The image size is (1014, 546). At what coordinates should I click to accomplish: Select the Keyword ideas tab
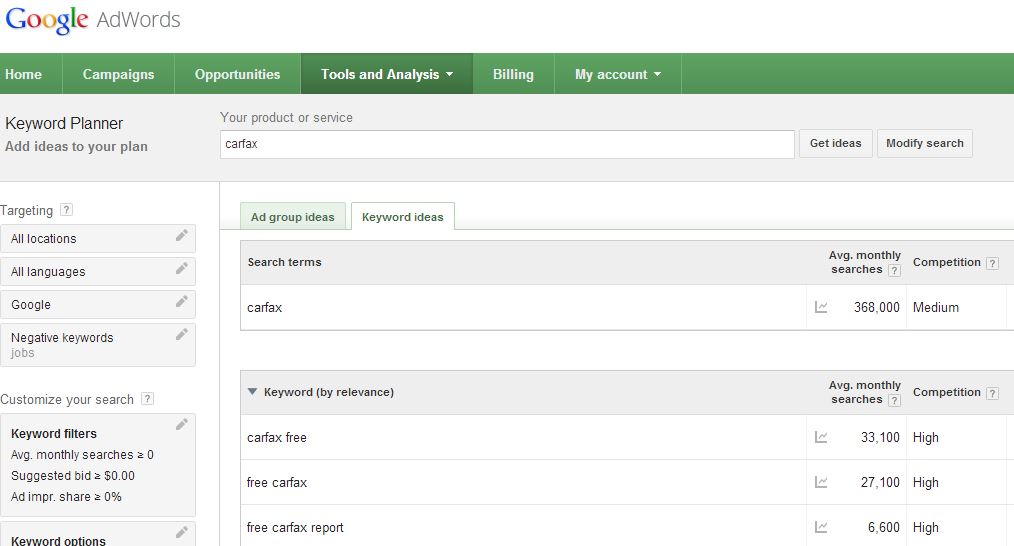coord(403,217)
